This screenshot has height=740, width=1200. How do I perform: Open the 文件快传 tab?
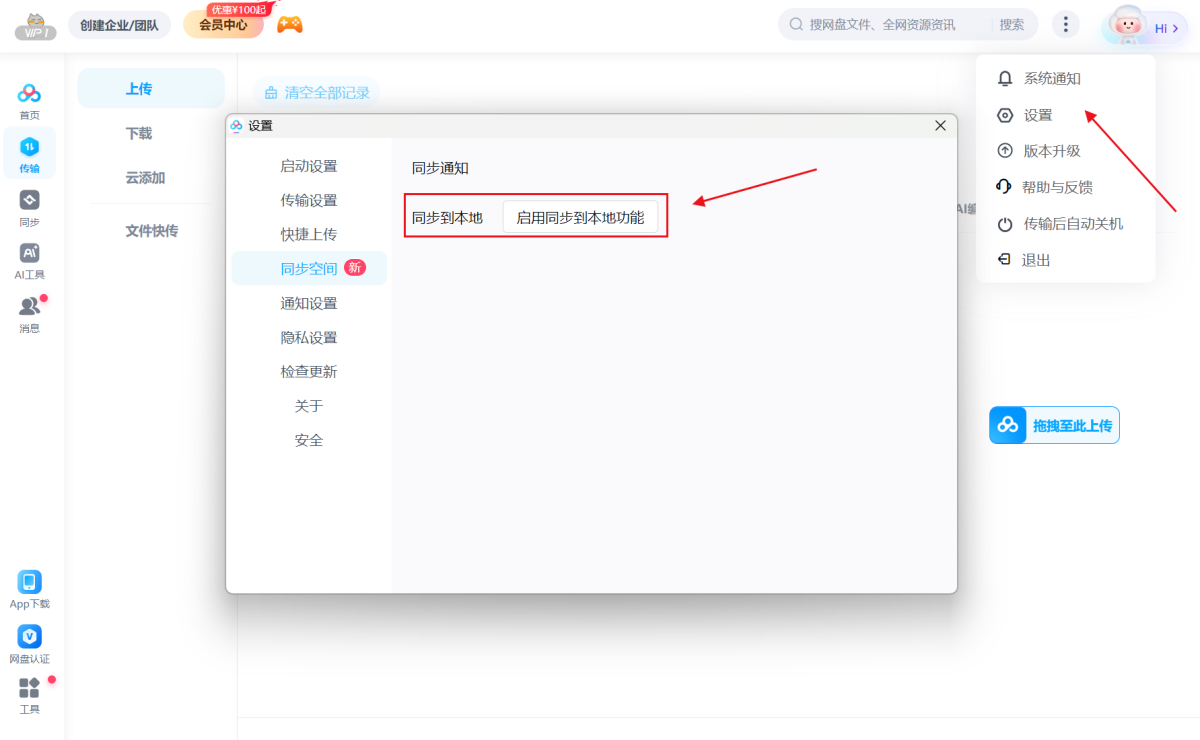[151, 231]
